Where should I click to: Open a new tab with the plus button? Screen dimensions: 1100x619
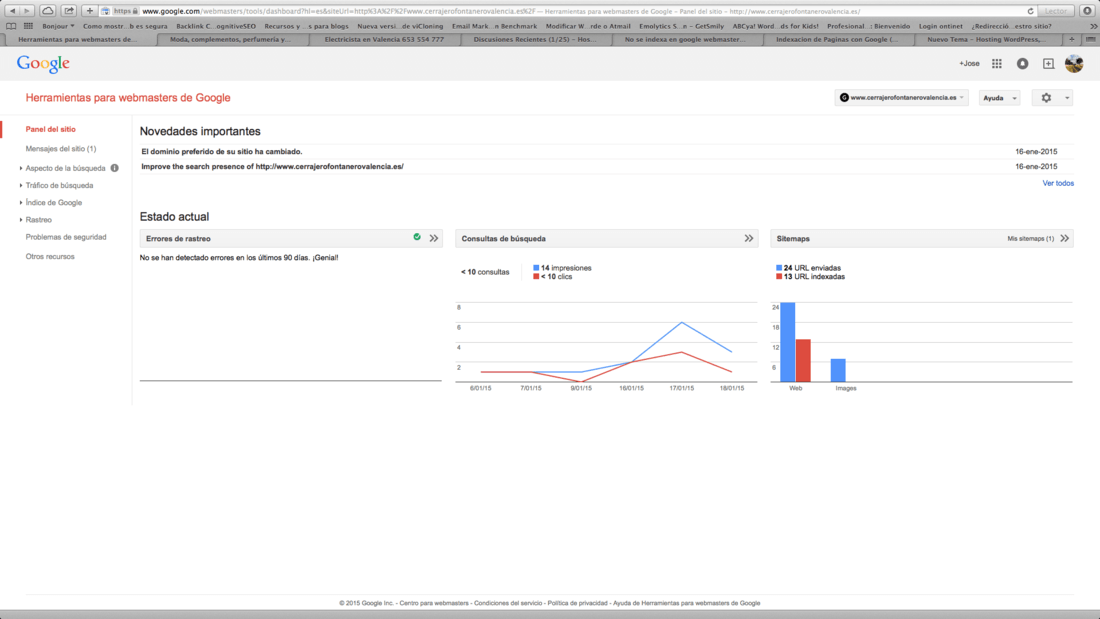[x=1071, y=39]
